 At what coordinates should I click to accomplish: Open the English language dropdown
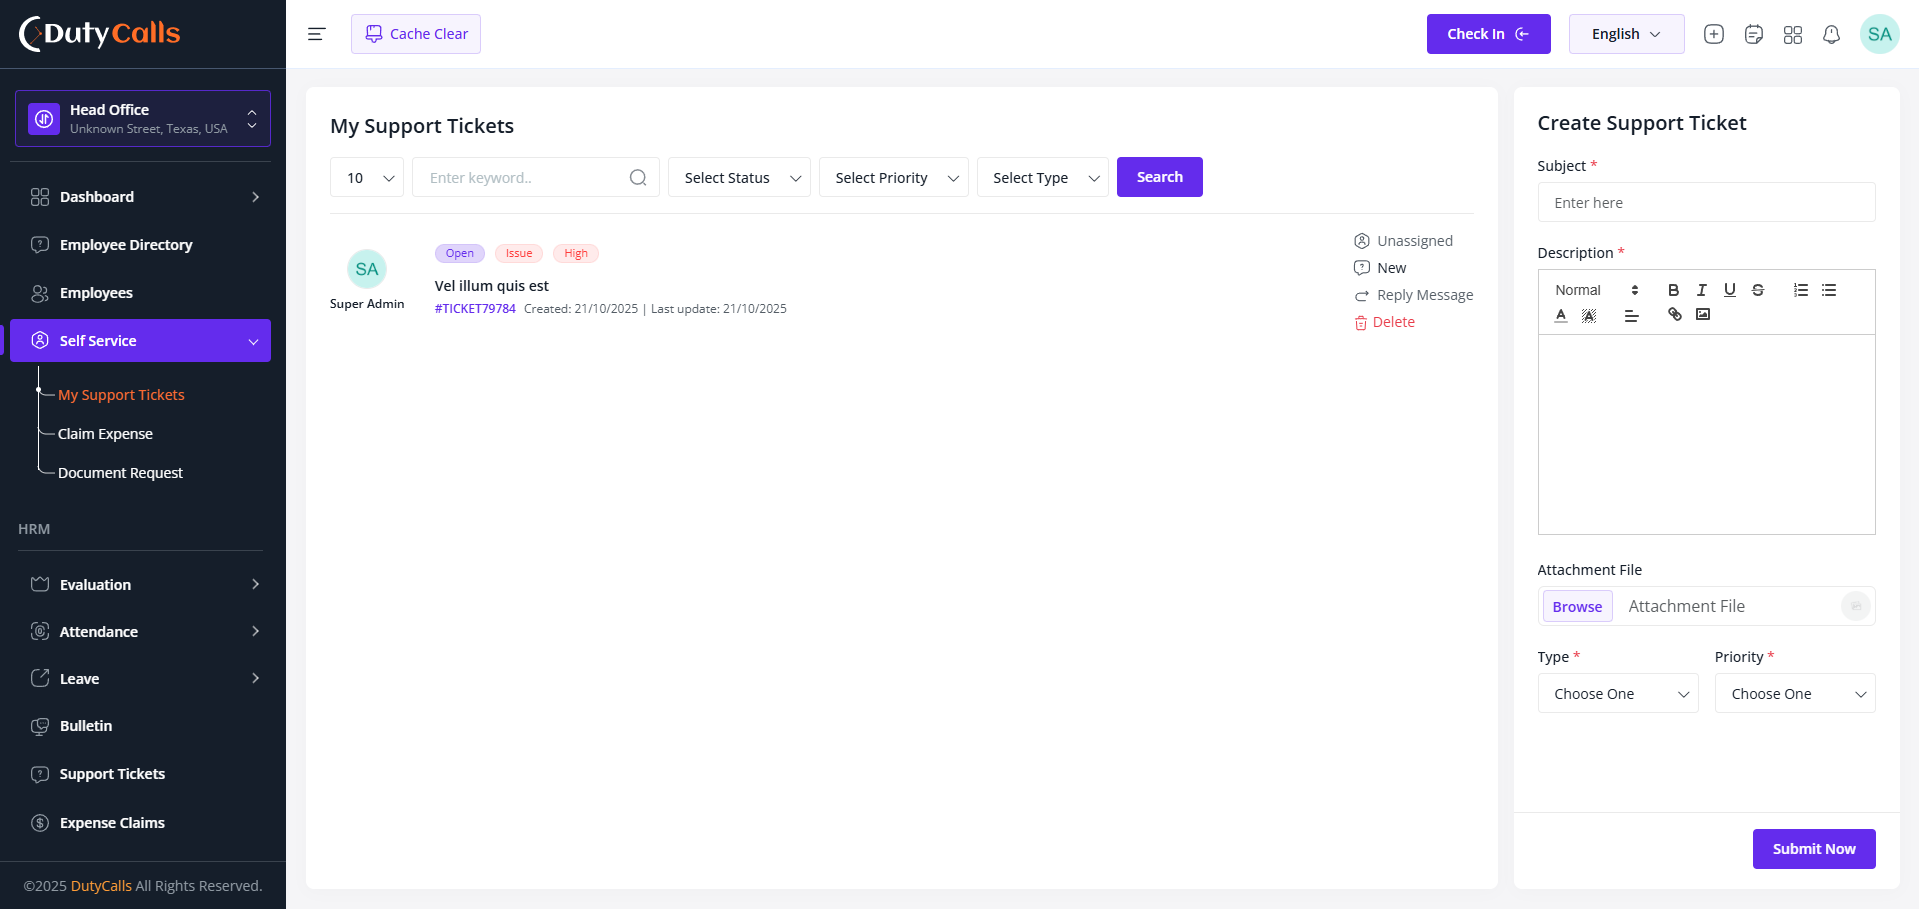point(1626,34)
